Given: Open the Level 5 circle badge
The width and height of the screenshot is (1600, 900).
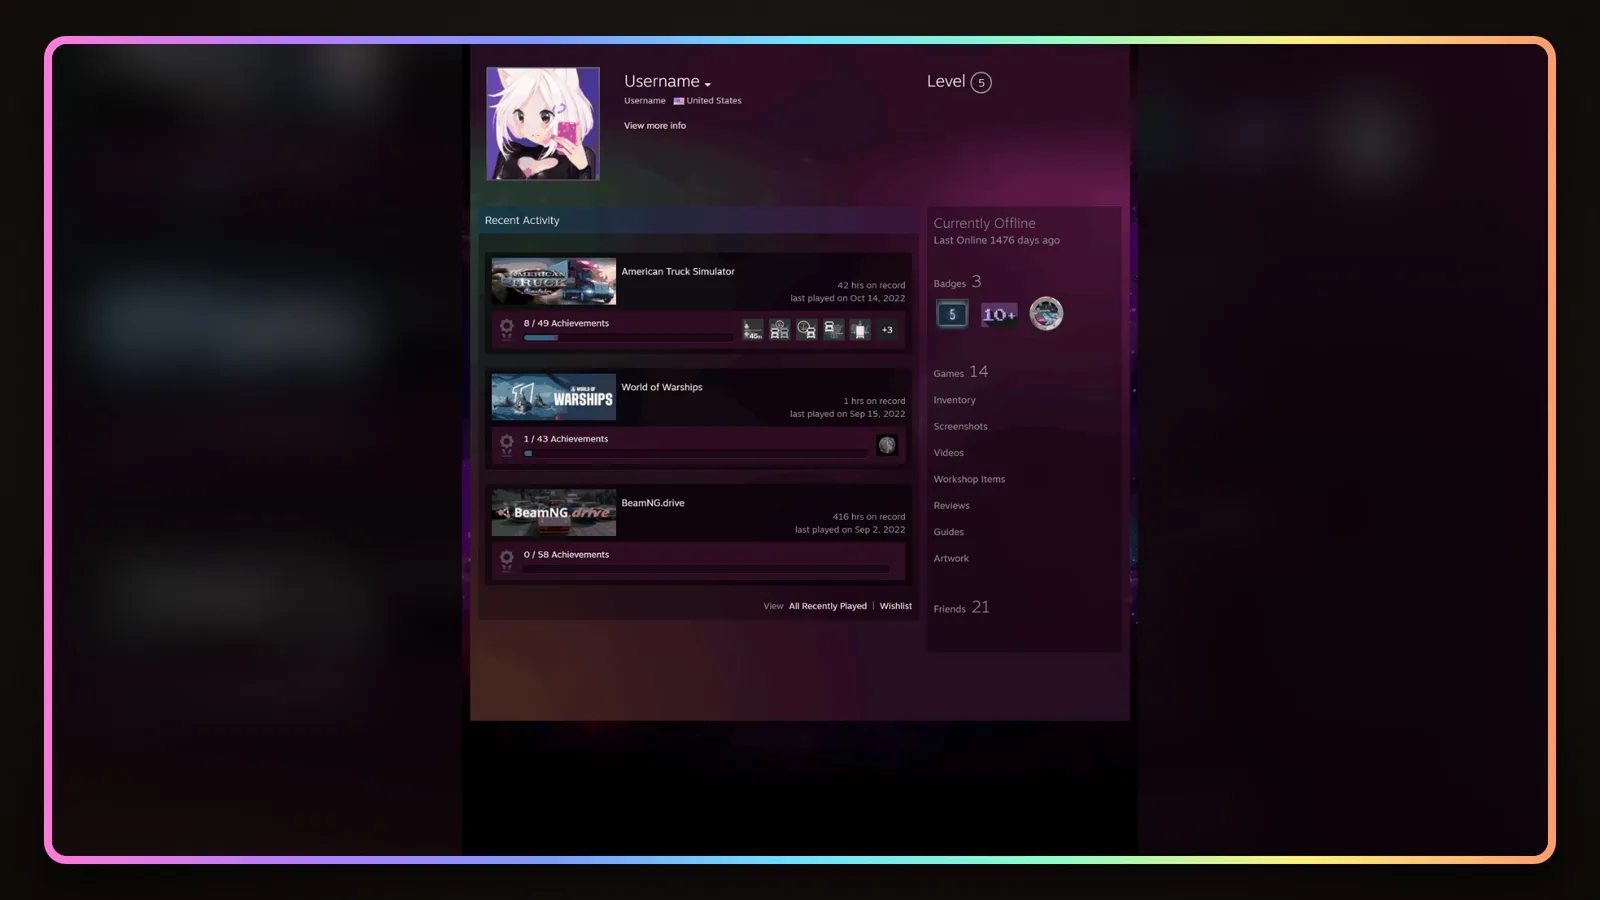Looking at the screenshot, I should [x=981, y=82].
